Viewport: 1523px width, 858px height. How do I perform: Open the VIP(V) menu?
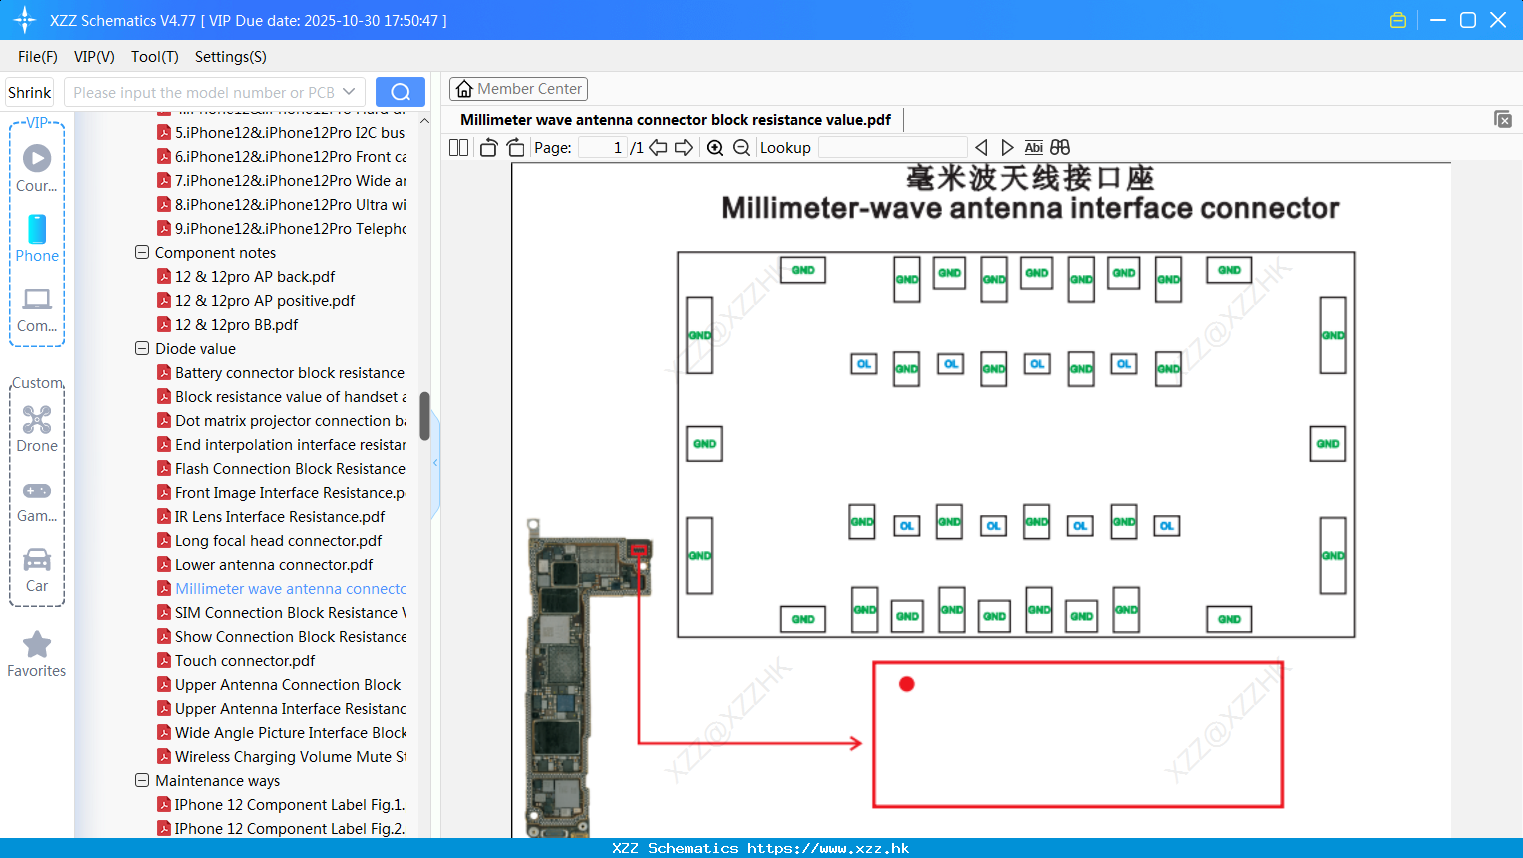tap(94, 57)
